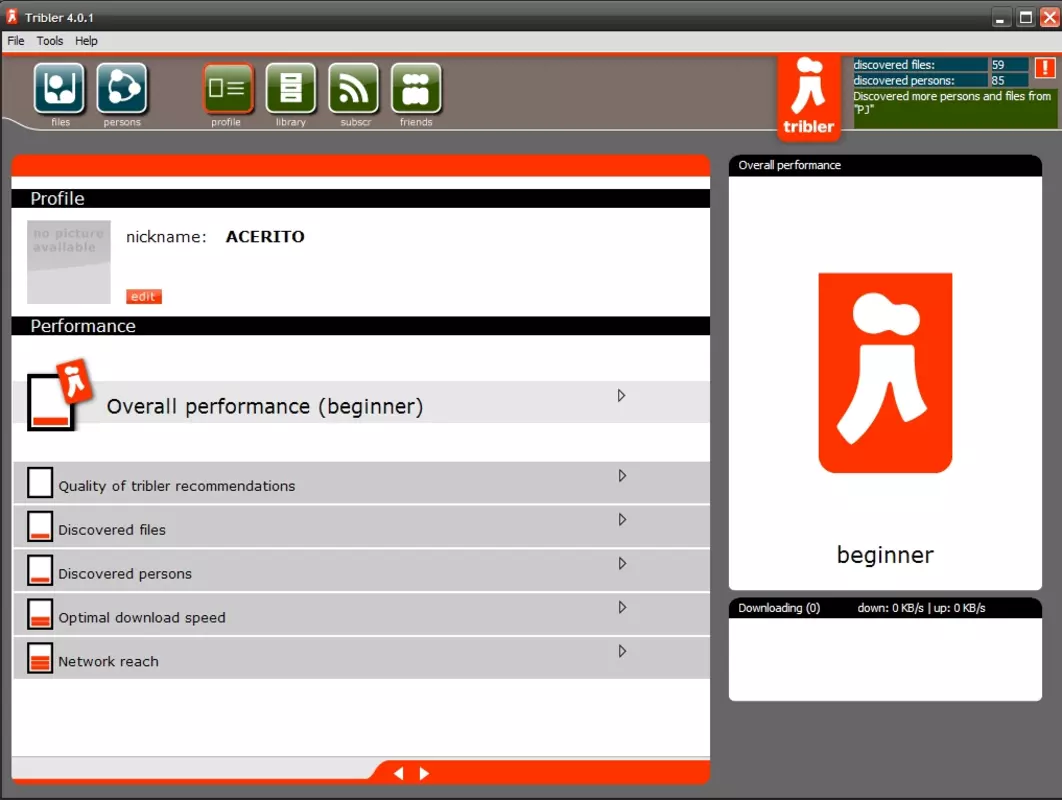Go to next page with right arrow
The height and width of the screenshot is (800, 1062).
(424, 773)
